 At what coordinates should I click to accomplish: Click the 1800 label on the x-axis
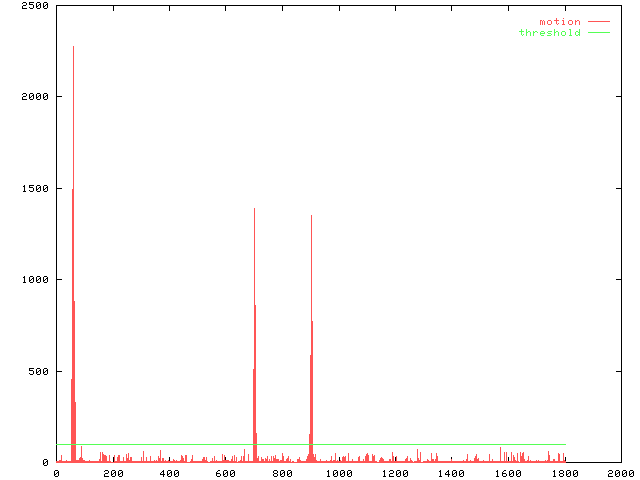pos(564,474)
